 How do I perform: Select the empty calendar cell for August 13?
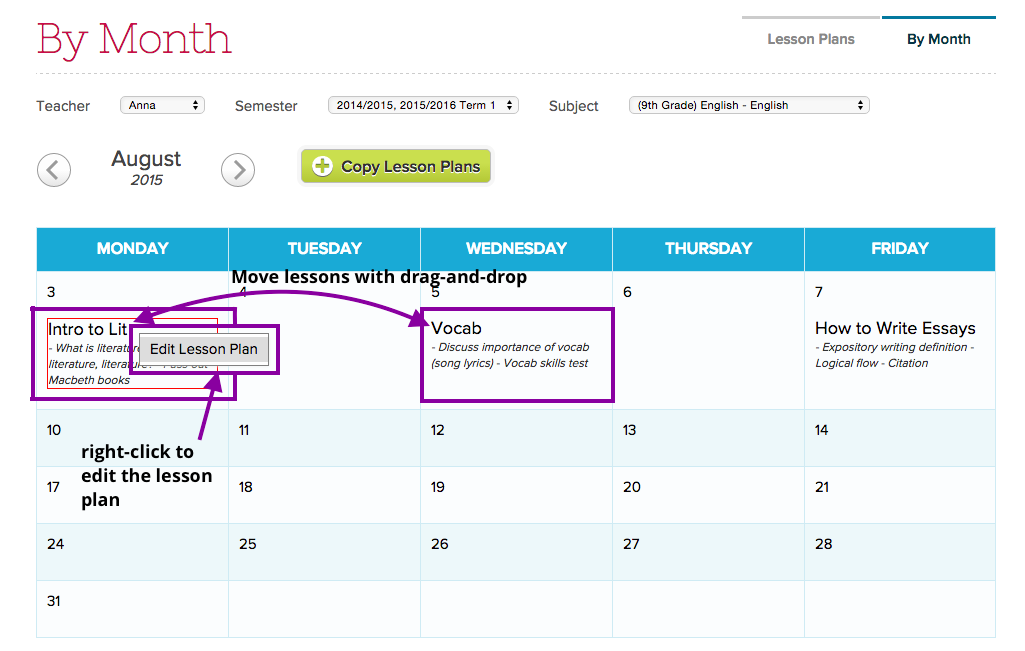[708, 440]
